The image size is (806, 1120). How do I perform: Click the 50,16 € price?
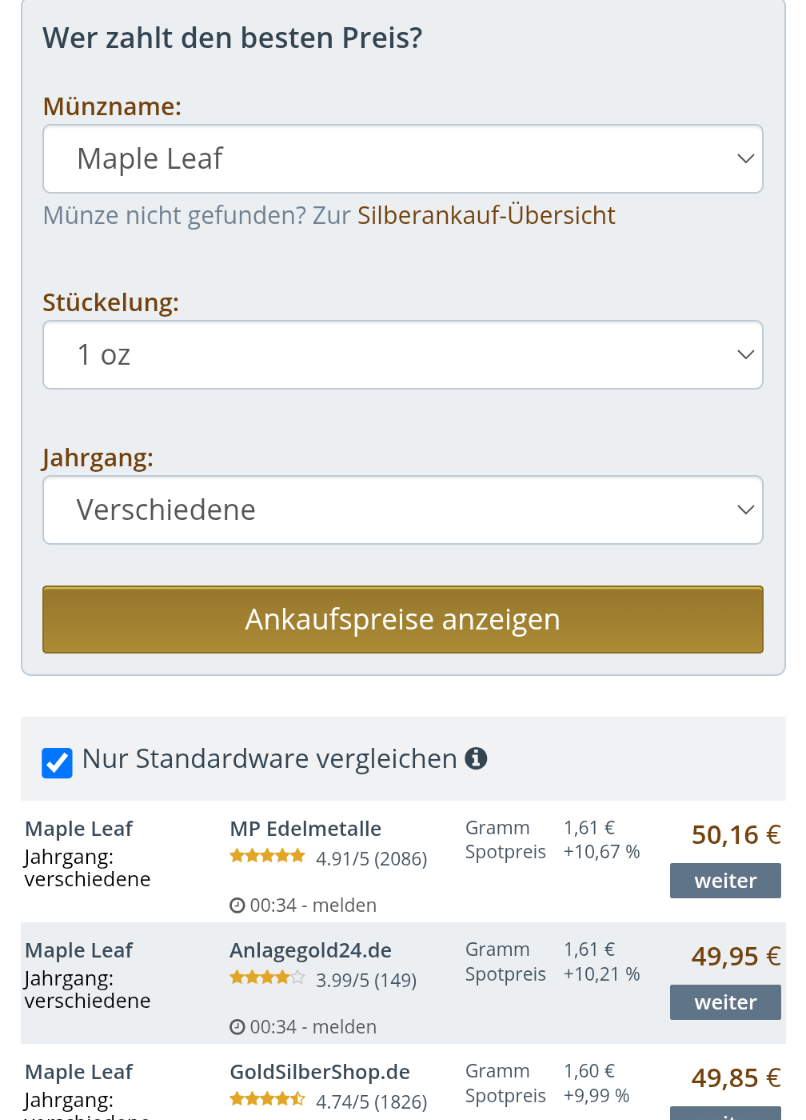735,835
